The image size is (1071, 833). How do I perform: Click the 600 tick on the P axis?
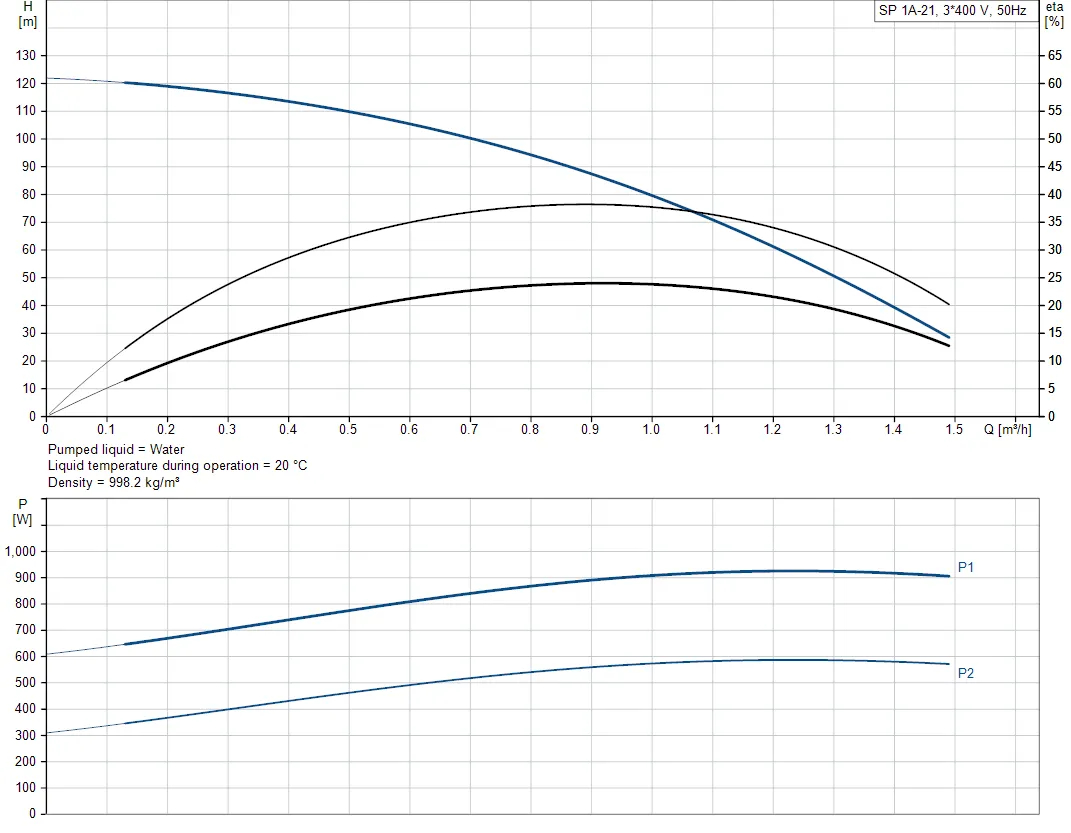click(26, 657)
